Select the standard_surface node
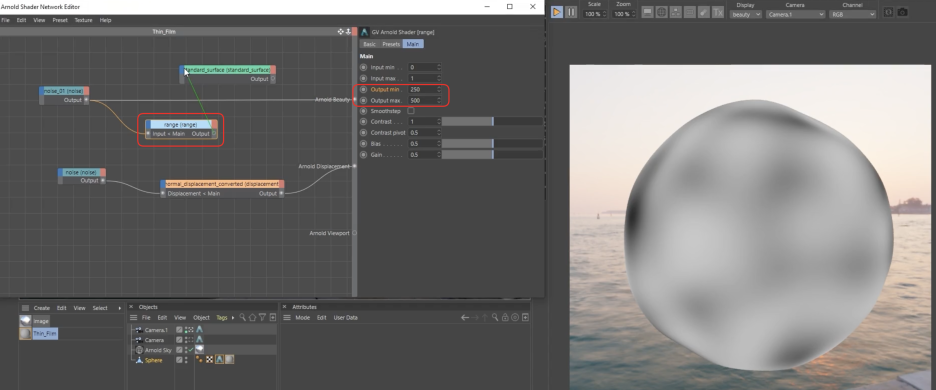 click(227, 70)
